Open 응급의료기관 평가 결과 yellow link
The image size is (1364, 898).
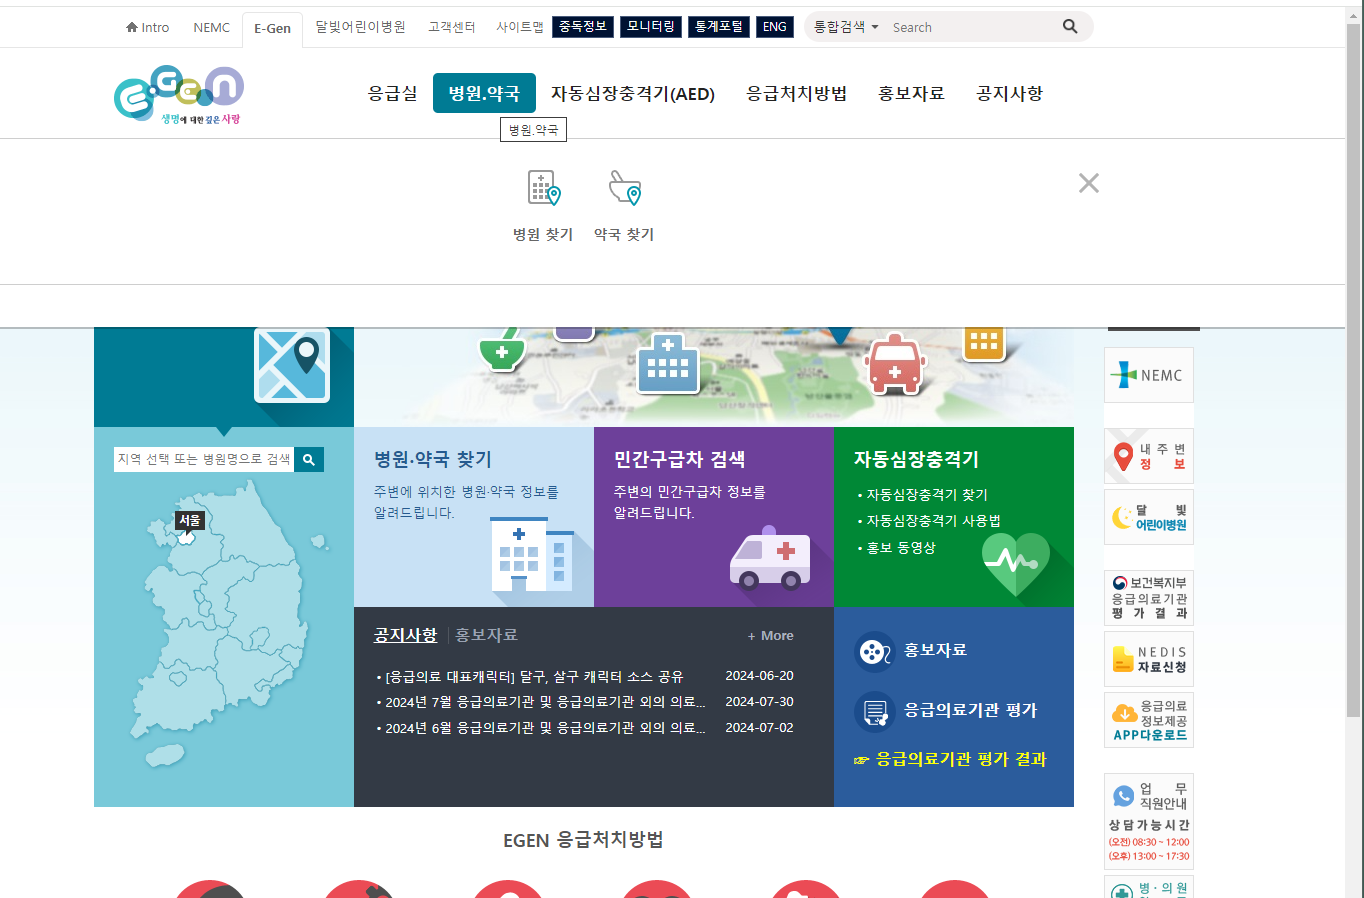[x=950, y=759]
